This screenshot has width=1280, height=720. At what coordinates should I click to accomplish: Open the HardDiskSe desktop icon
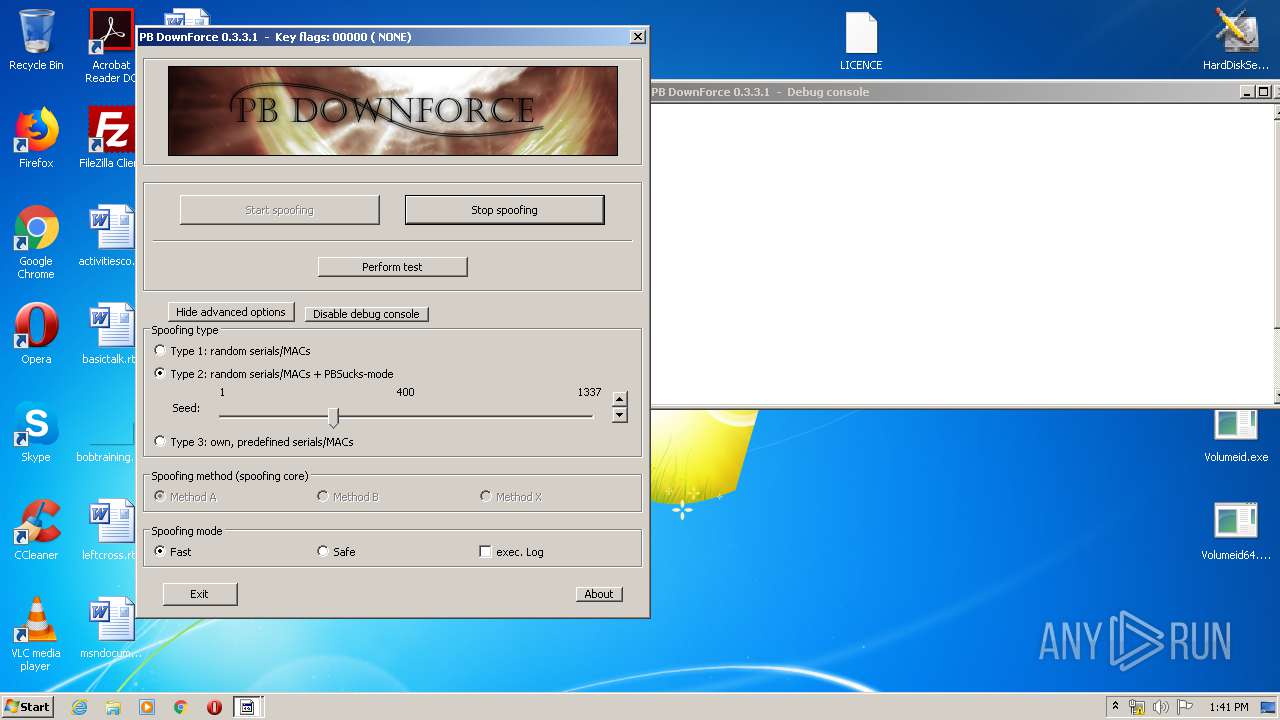1236,40
